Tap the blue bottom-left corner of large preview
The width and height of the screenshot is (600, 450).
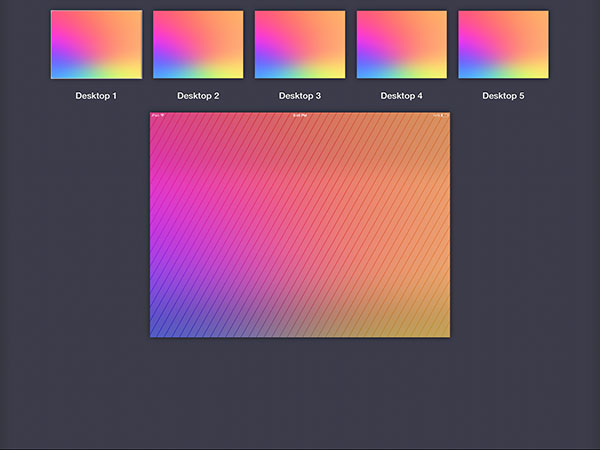point(158,329)
